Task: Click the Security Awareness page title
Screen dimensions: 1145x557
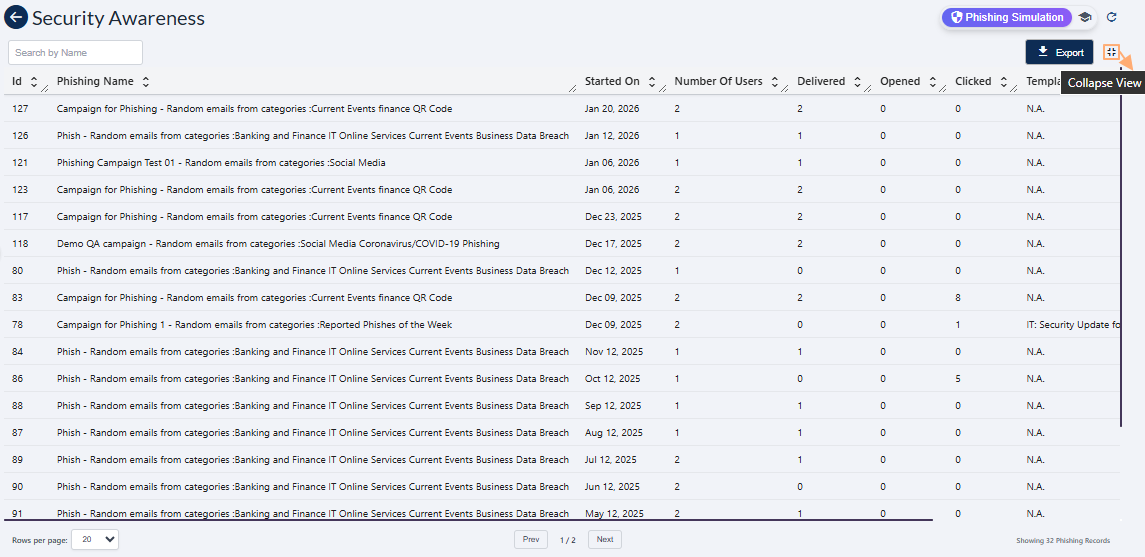Action: (x=118, y=18)
